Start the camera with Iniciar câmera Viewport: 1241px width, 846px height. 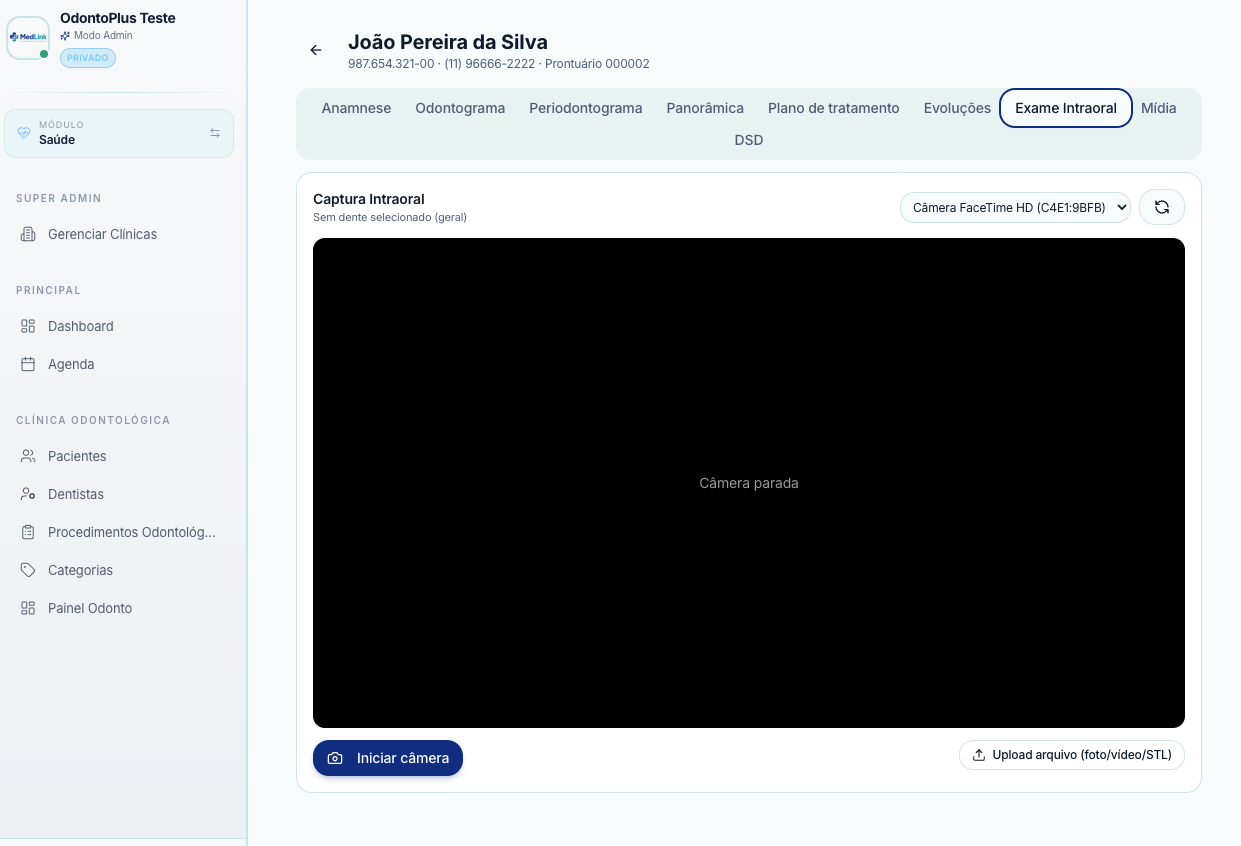[x=388, y=758]
